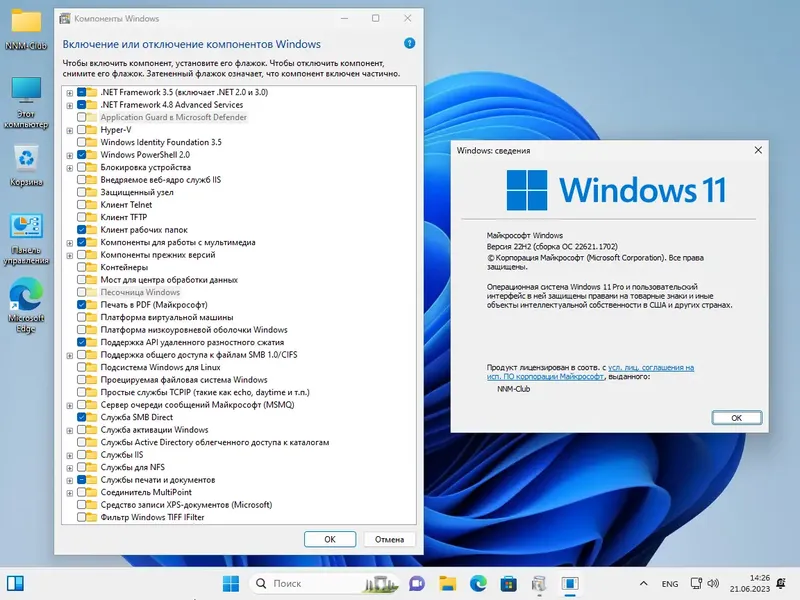Click Отмена in Windows Features dialog
This screenshot has width=800, height=600.
point(389,539)
